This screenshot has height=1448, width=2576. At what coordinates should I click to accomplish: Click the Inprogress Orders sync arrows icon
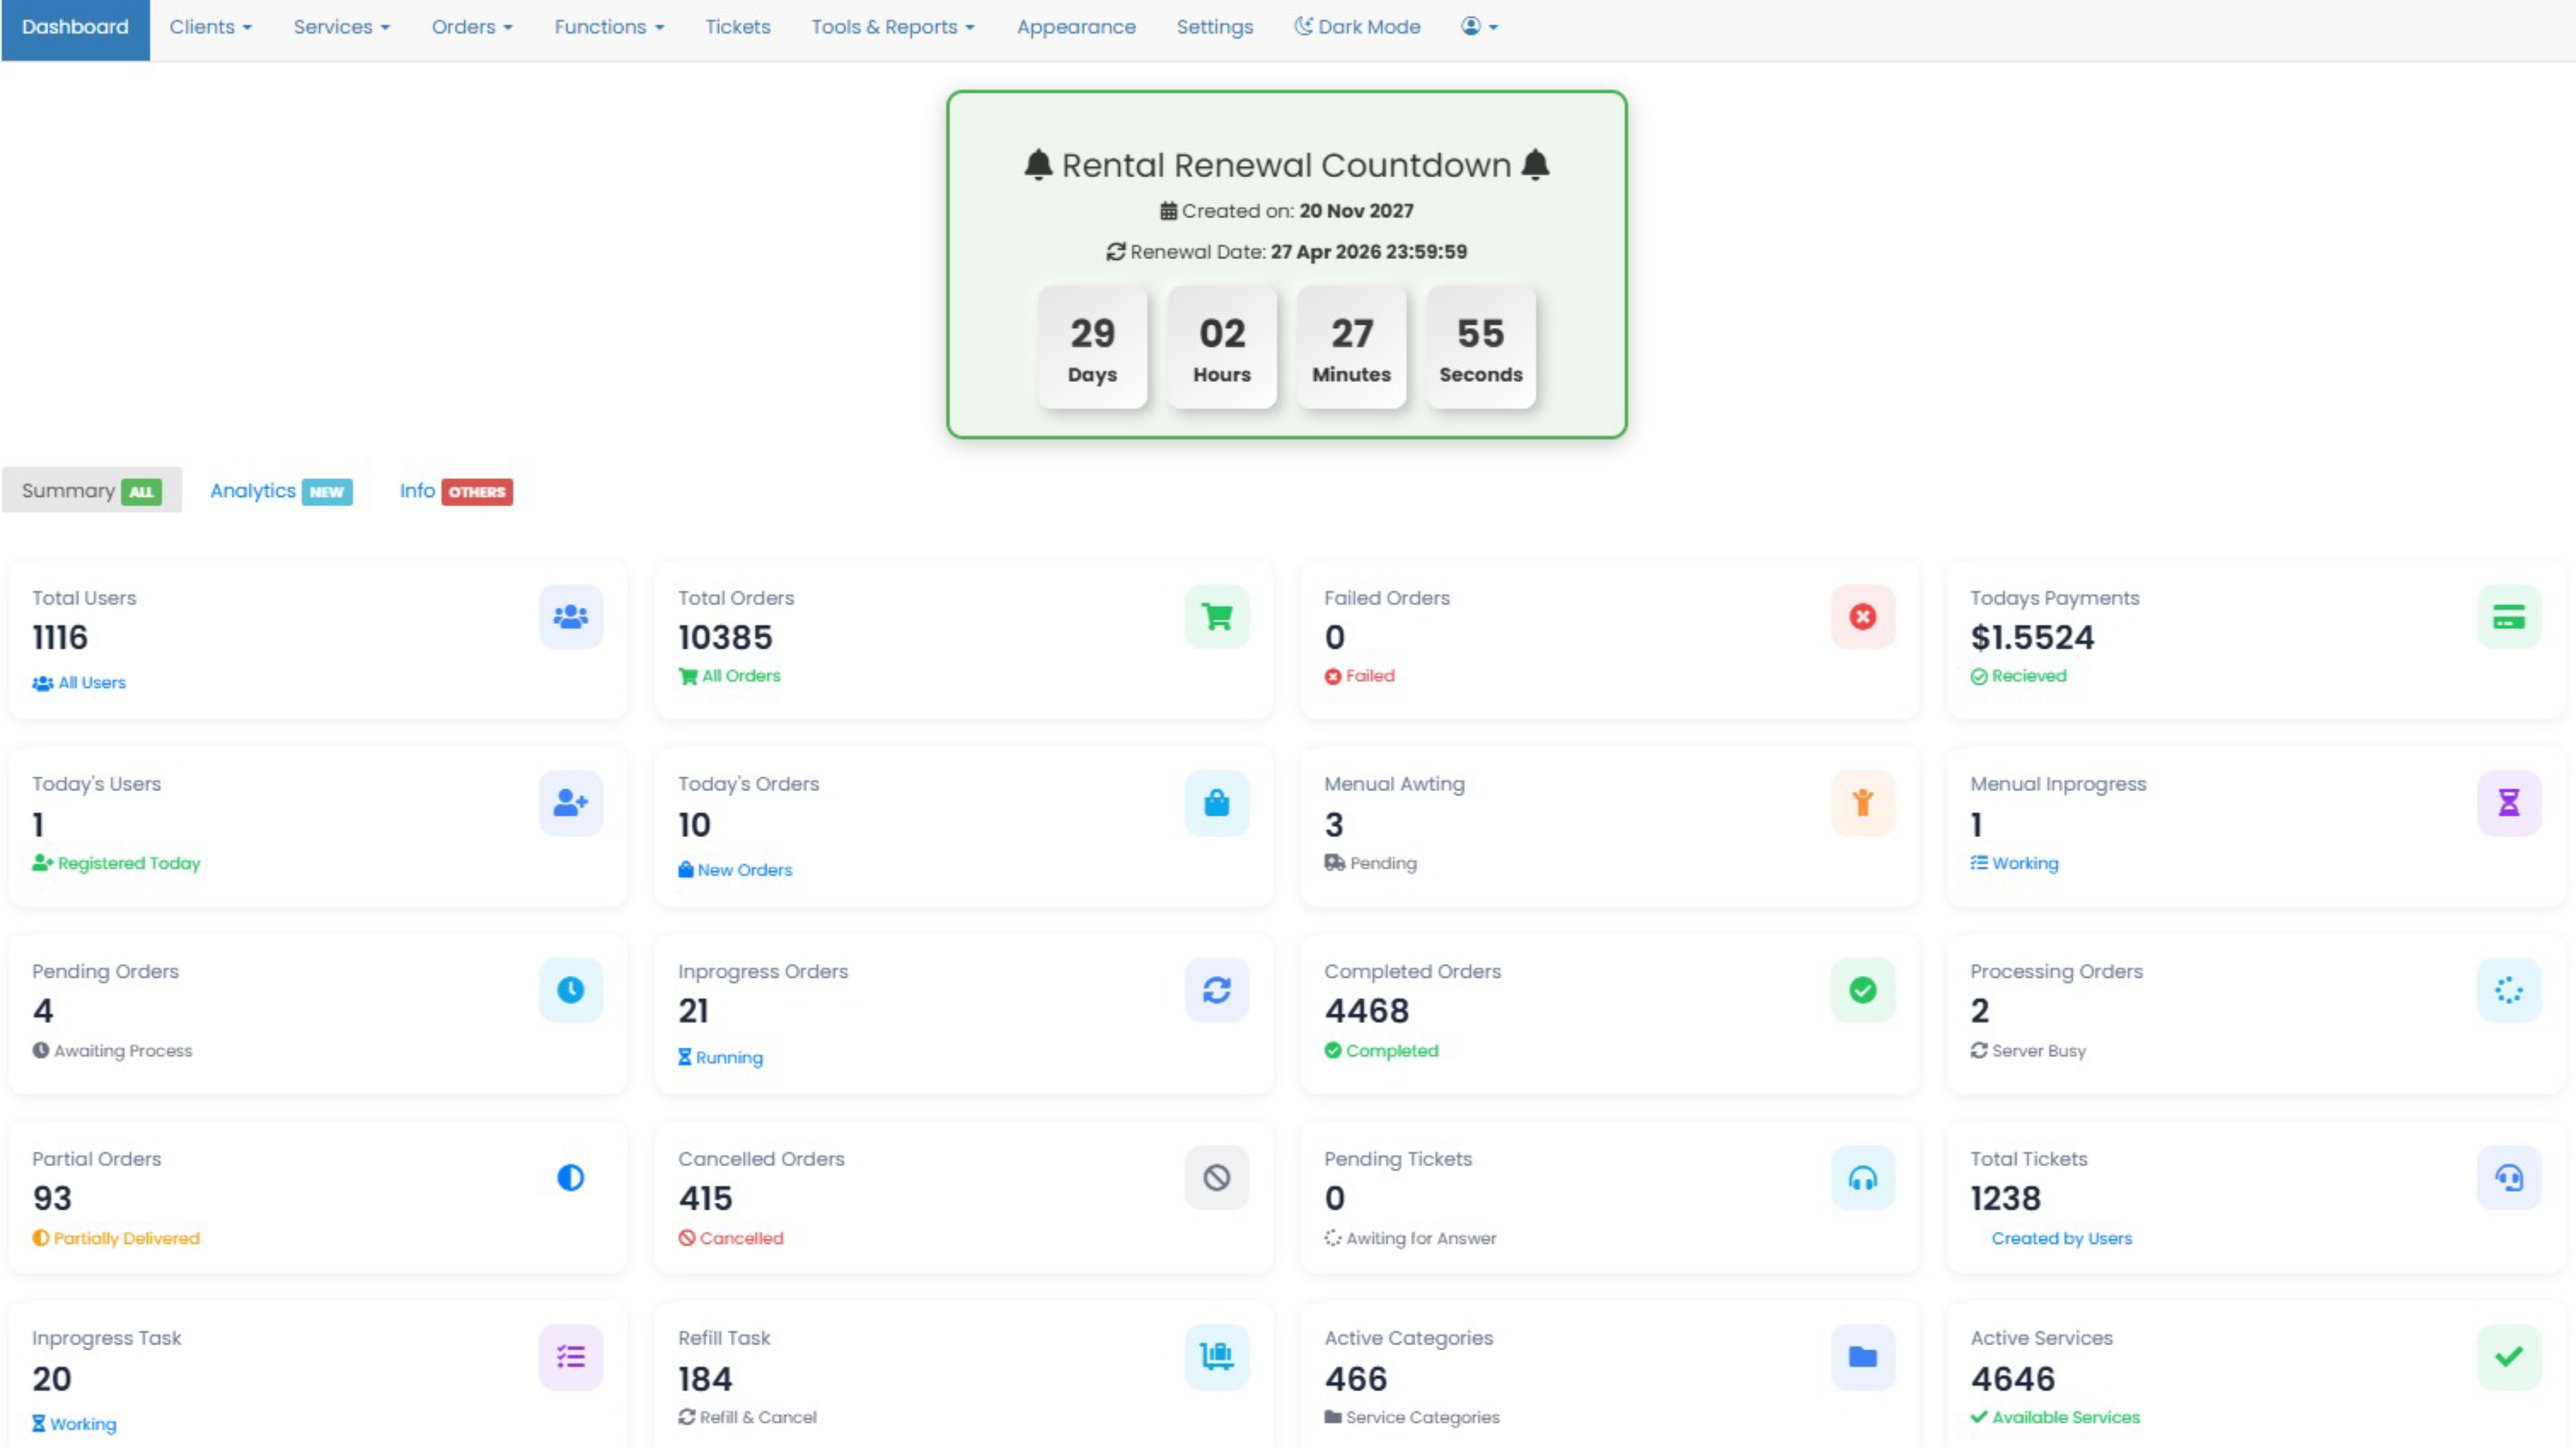pyautogui.click(x=1216, y=990)
